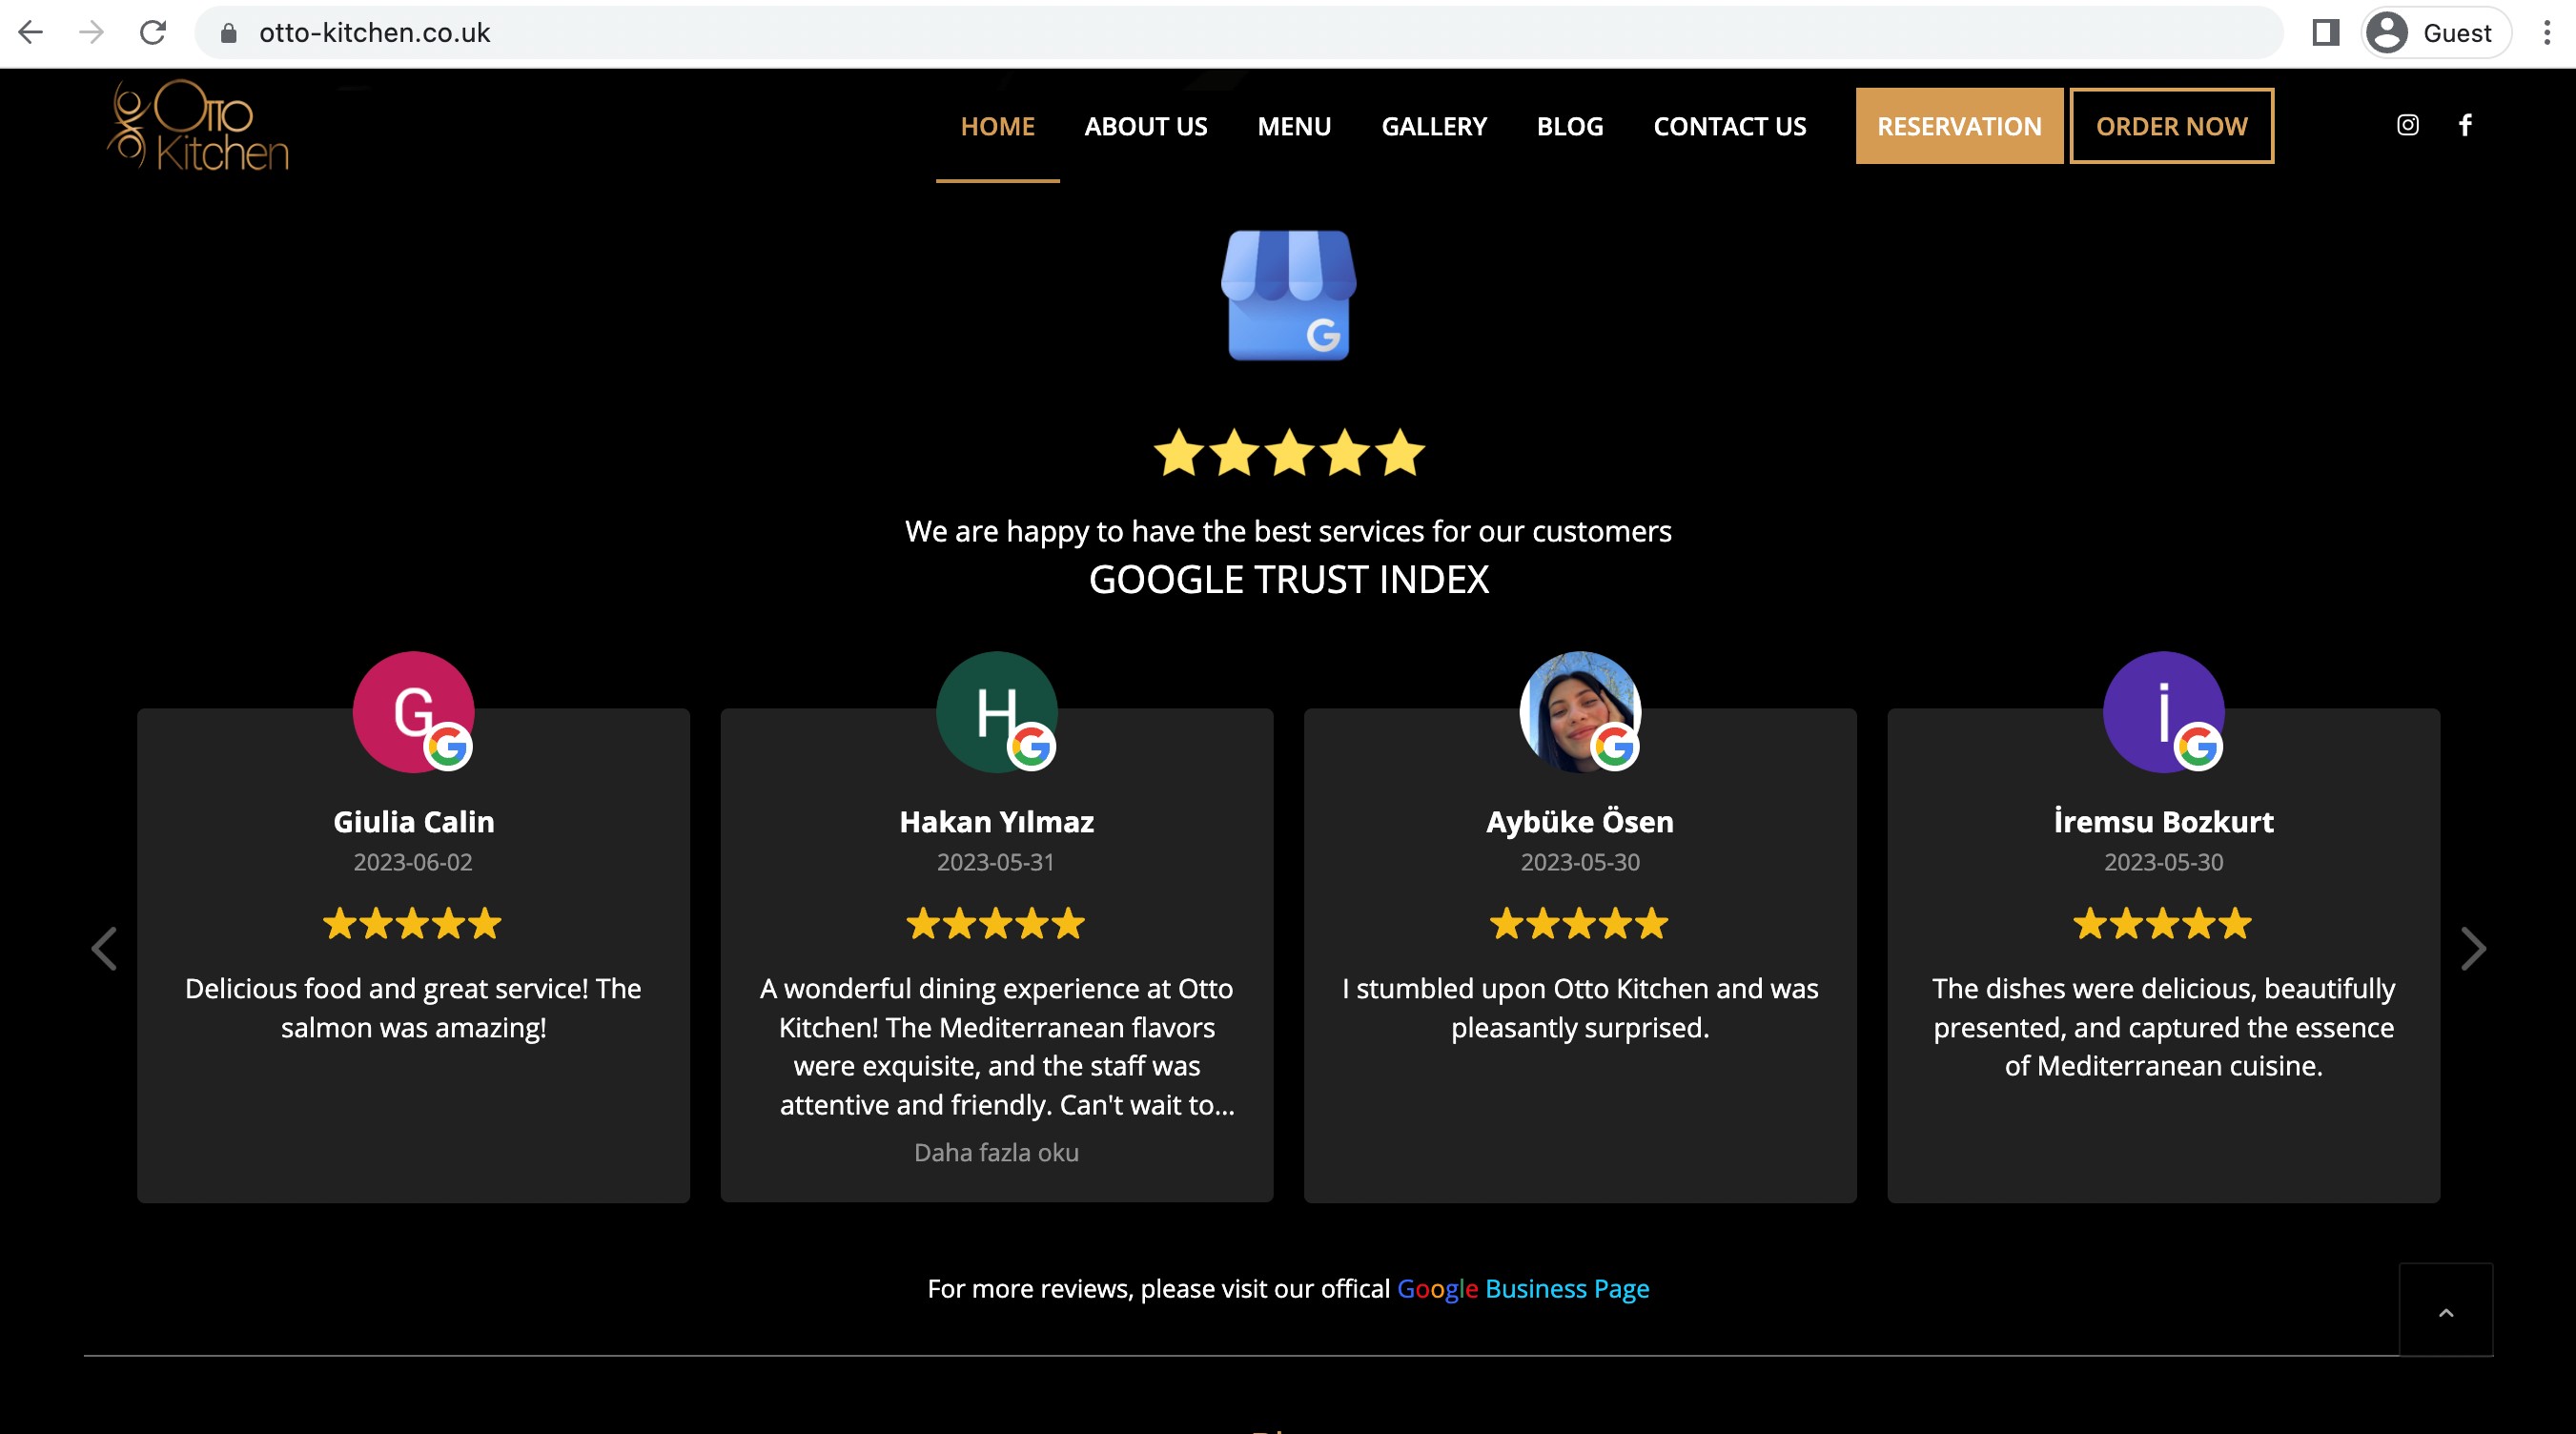
Task: Open the BLOG page
Action: tap(1570, 126)
